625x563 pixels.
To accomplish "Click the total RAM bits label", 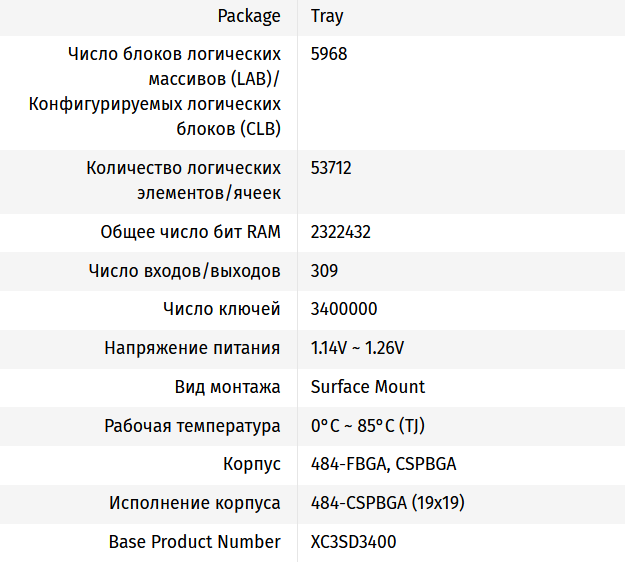I will [x=190, y=232].
